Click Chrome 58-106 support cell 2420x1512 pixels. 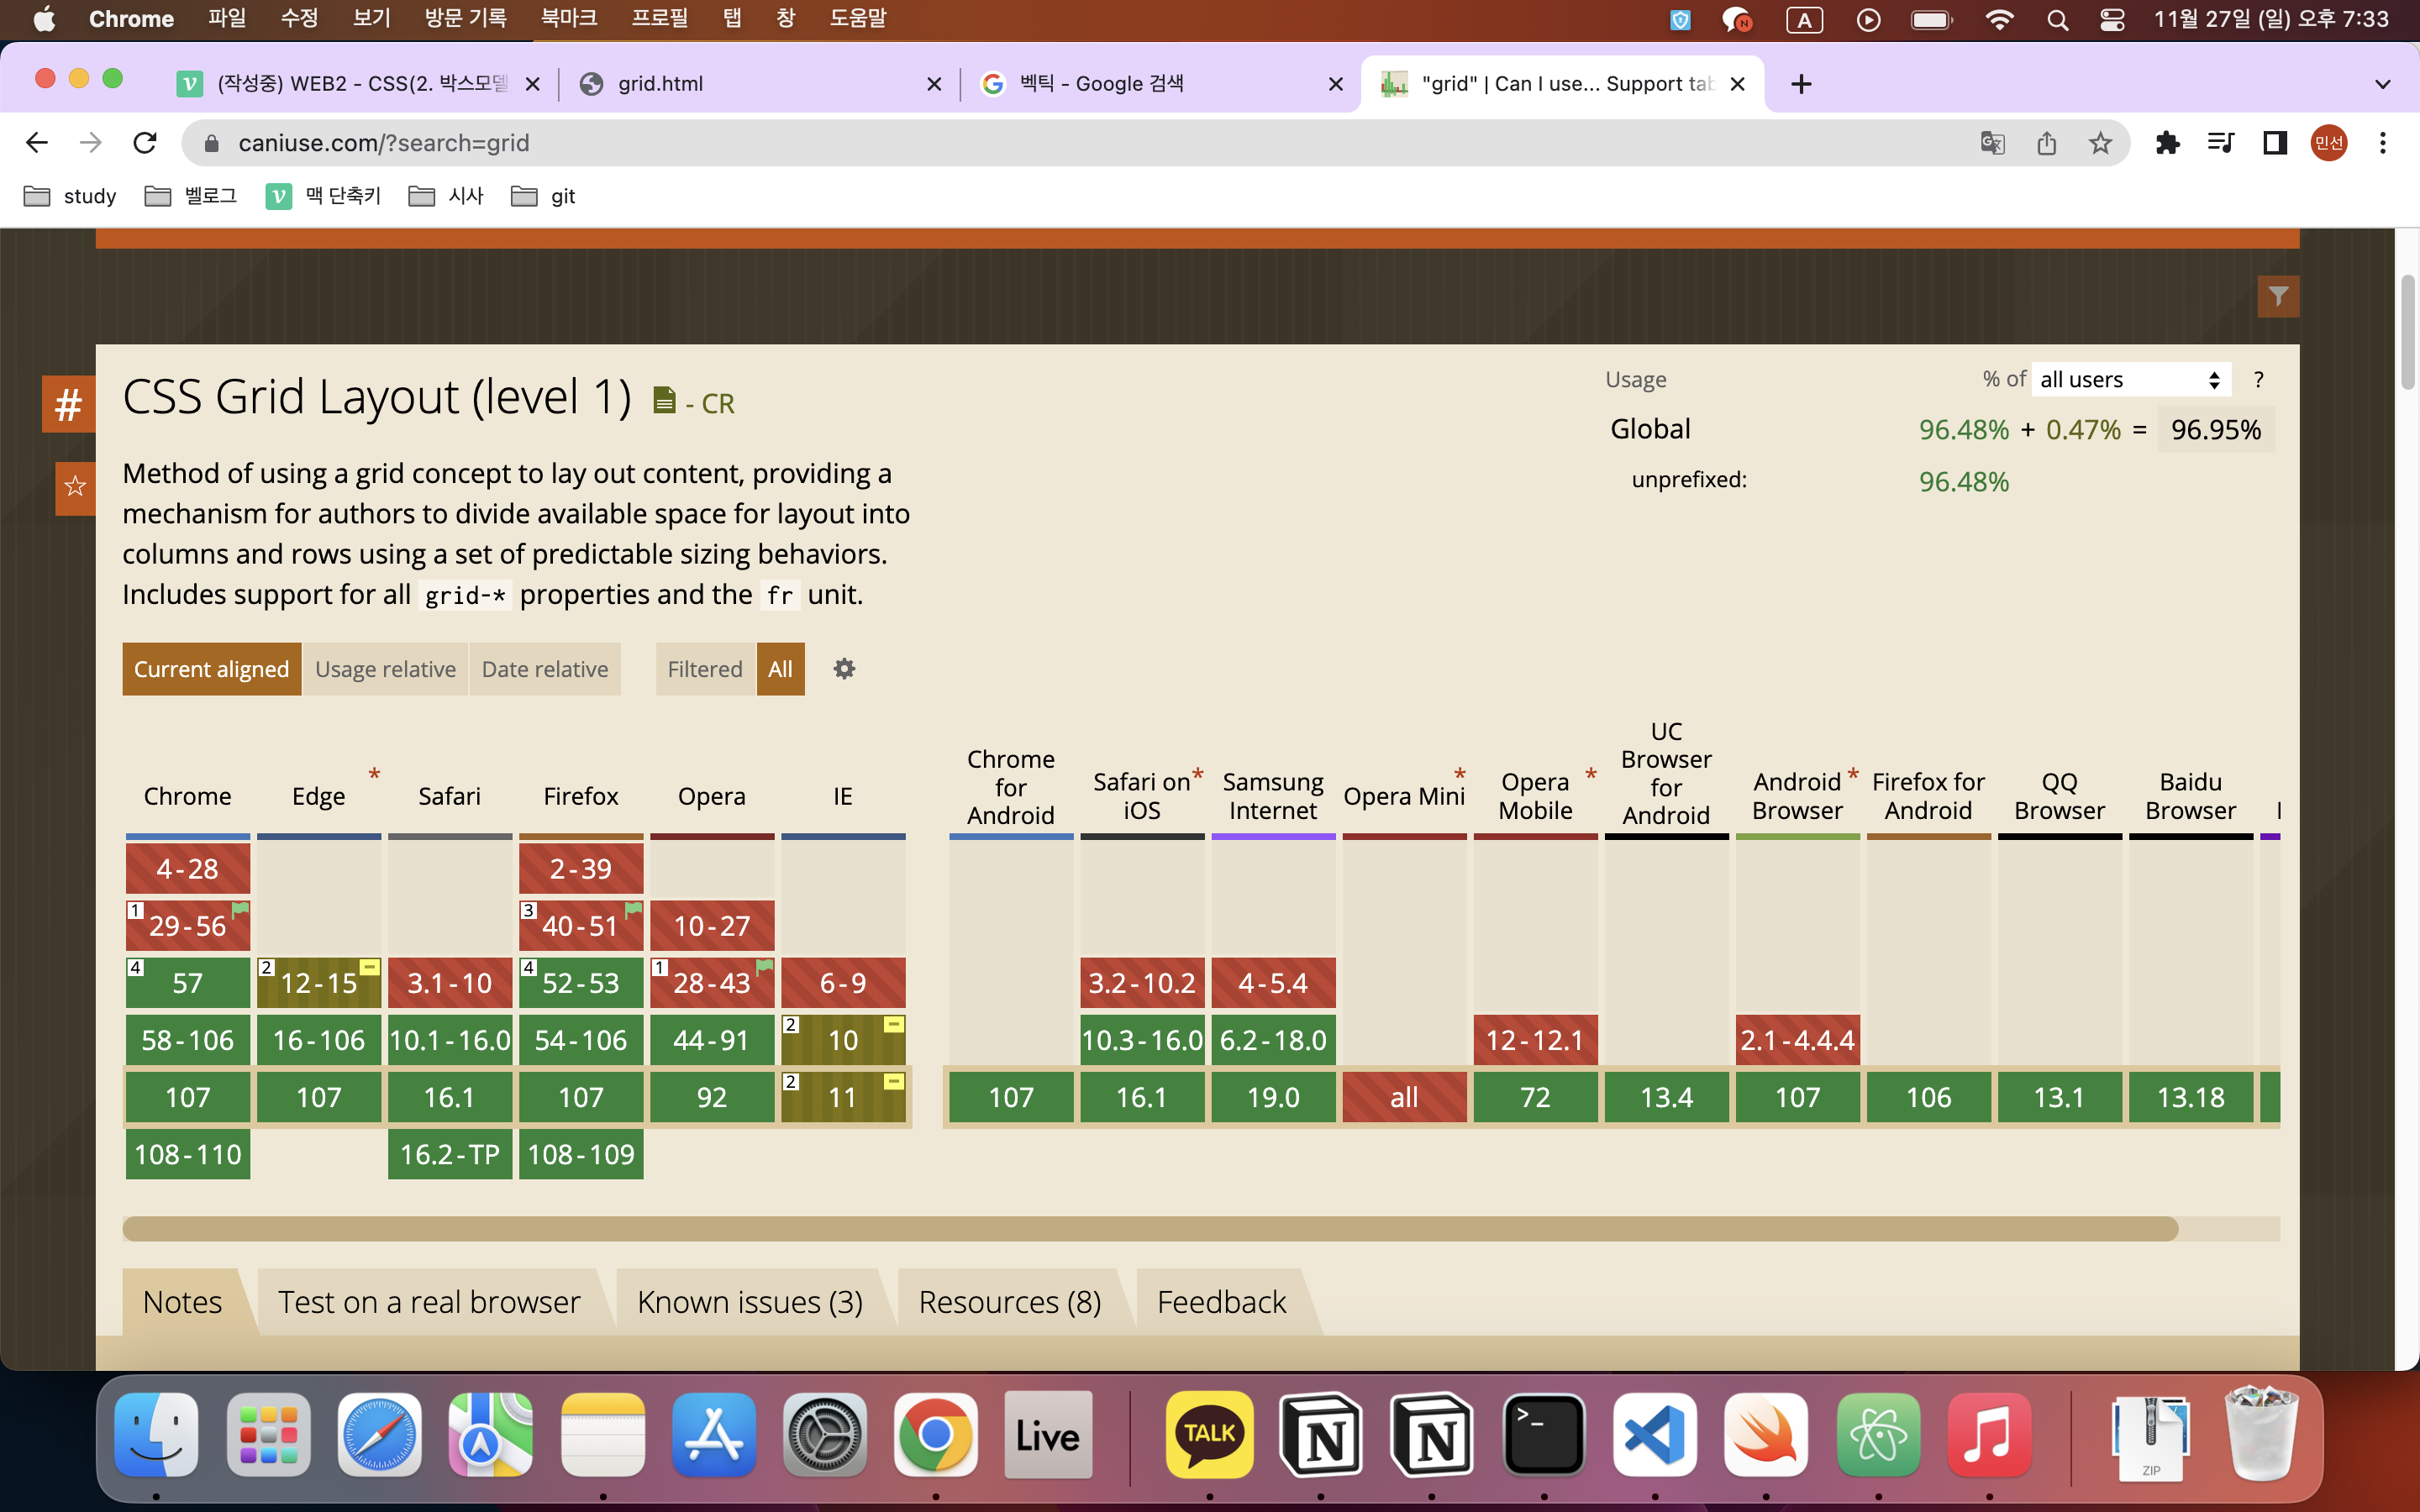point(188,1040)
